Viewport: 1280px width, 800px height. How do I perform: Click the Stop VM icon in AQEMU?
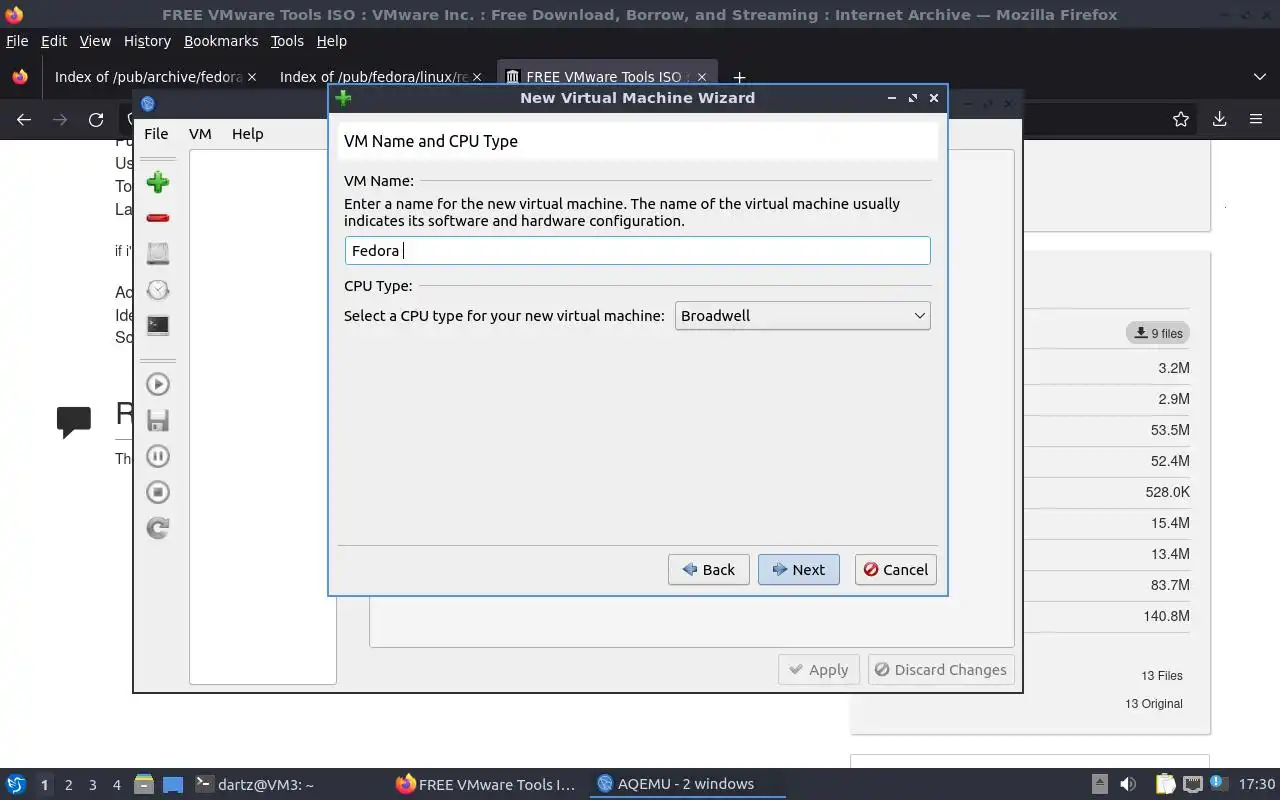[157, 492]
